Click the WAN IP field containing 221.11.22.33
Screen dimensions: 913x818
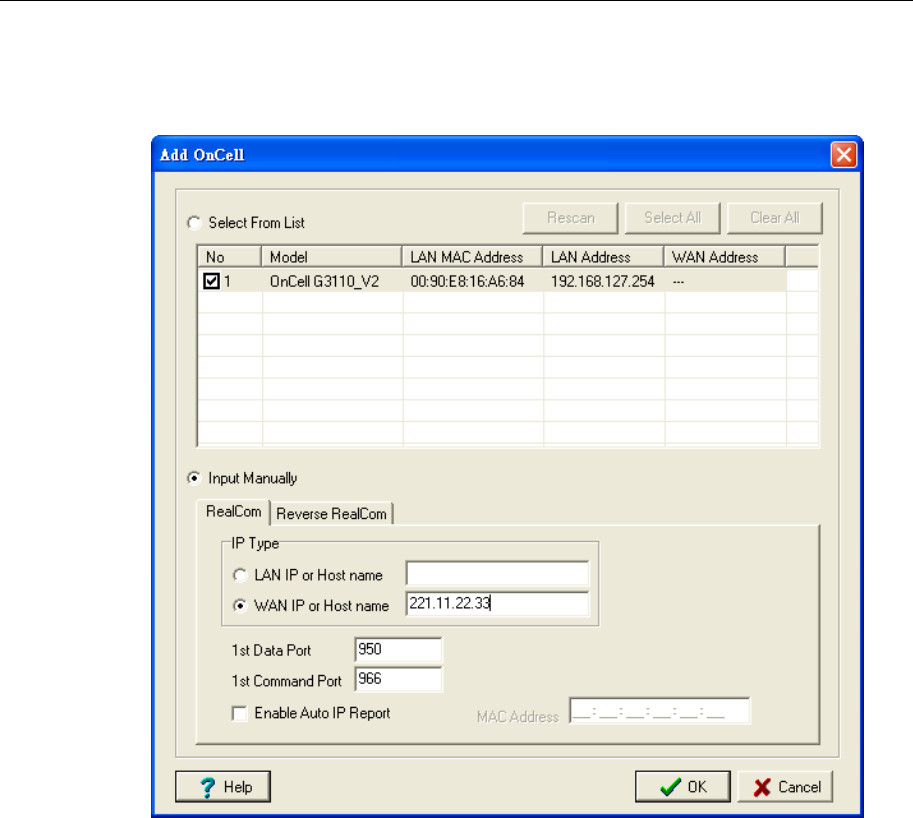(x=497, y=604)
